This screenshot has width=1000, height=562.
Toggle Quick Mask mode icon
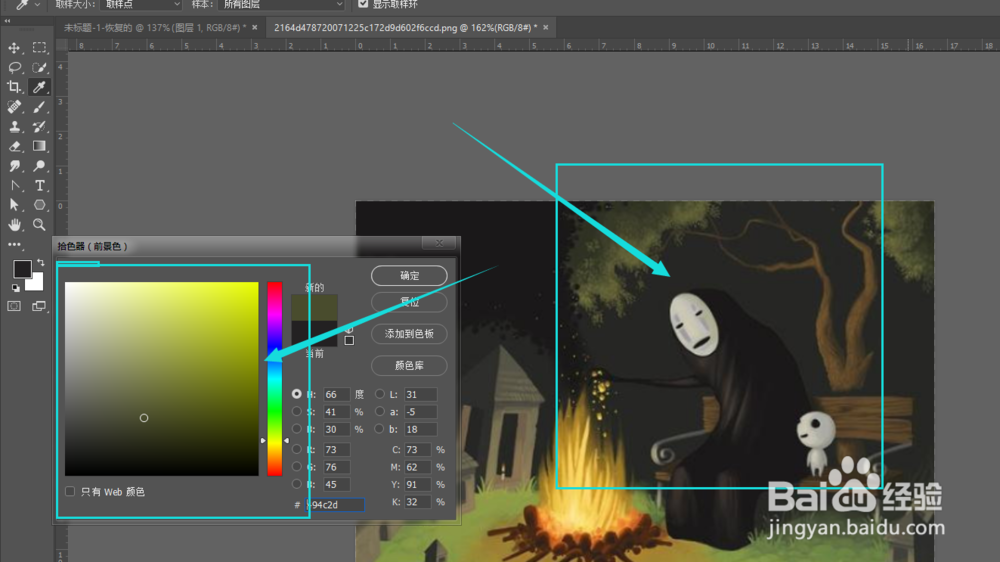pos(14,306)
